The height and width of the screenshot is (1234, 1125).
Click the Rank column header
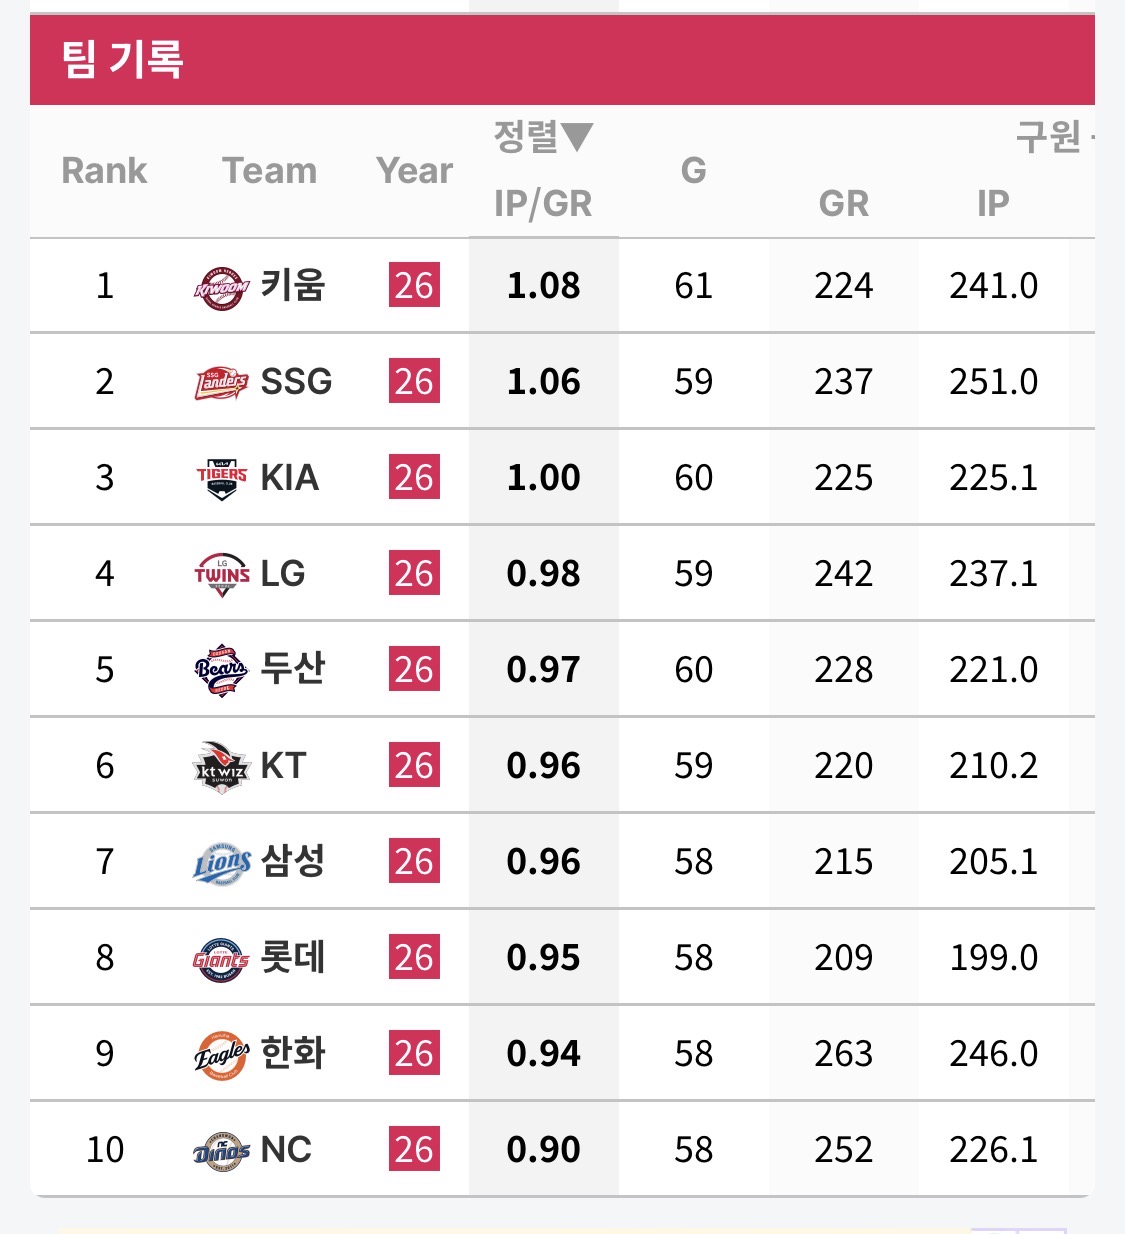104,171
